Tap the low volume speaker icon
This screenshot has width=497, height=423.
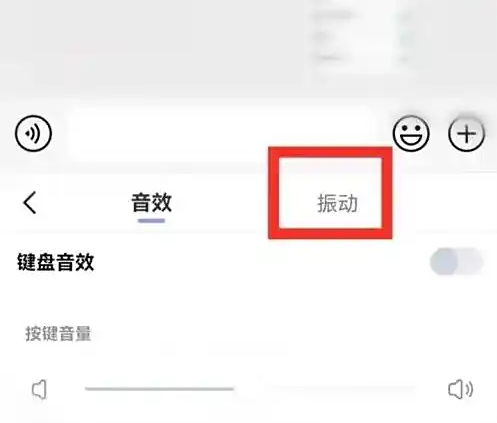click(39, 389)
